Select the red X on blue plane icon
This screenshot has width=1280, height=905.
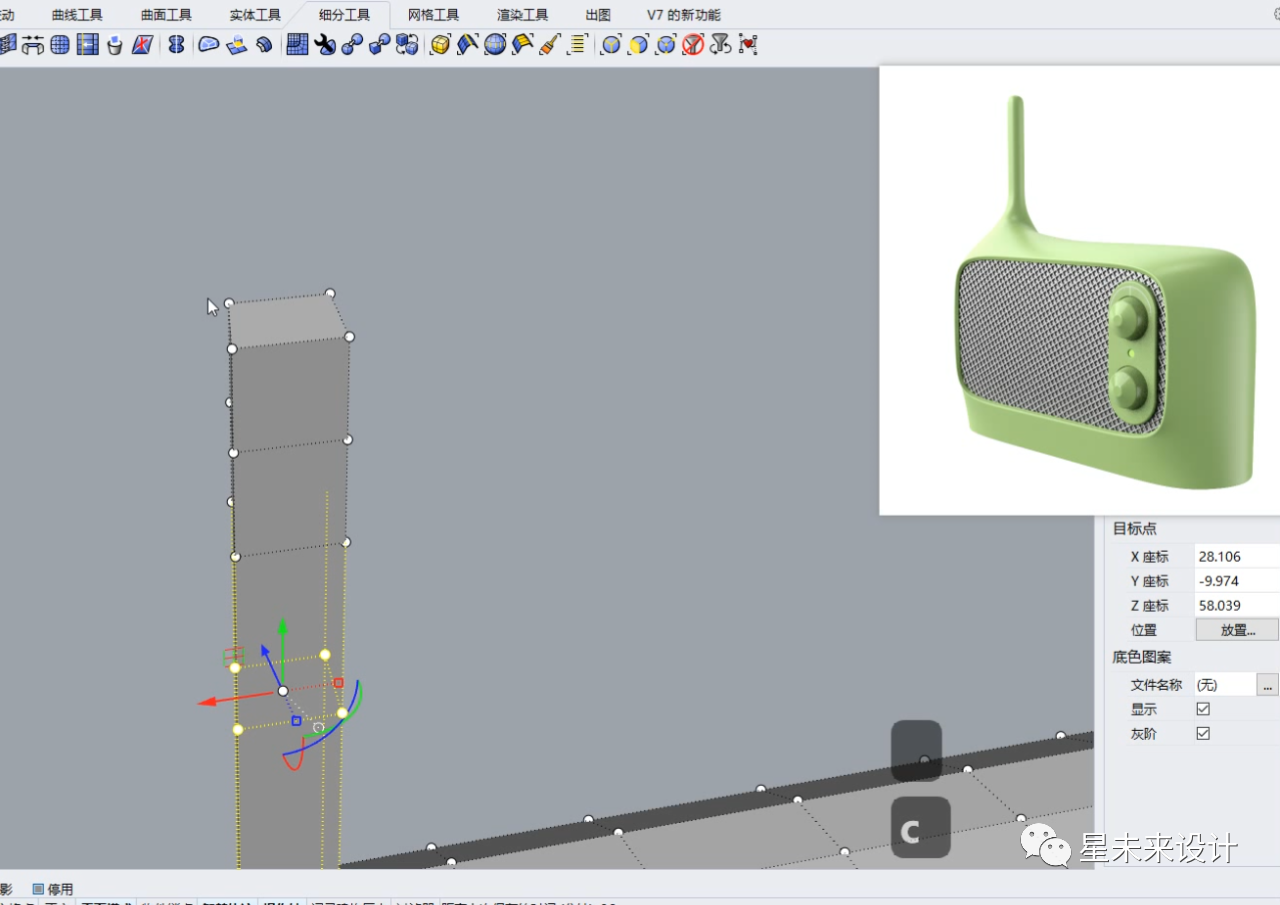tap(143, 44)
